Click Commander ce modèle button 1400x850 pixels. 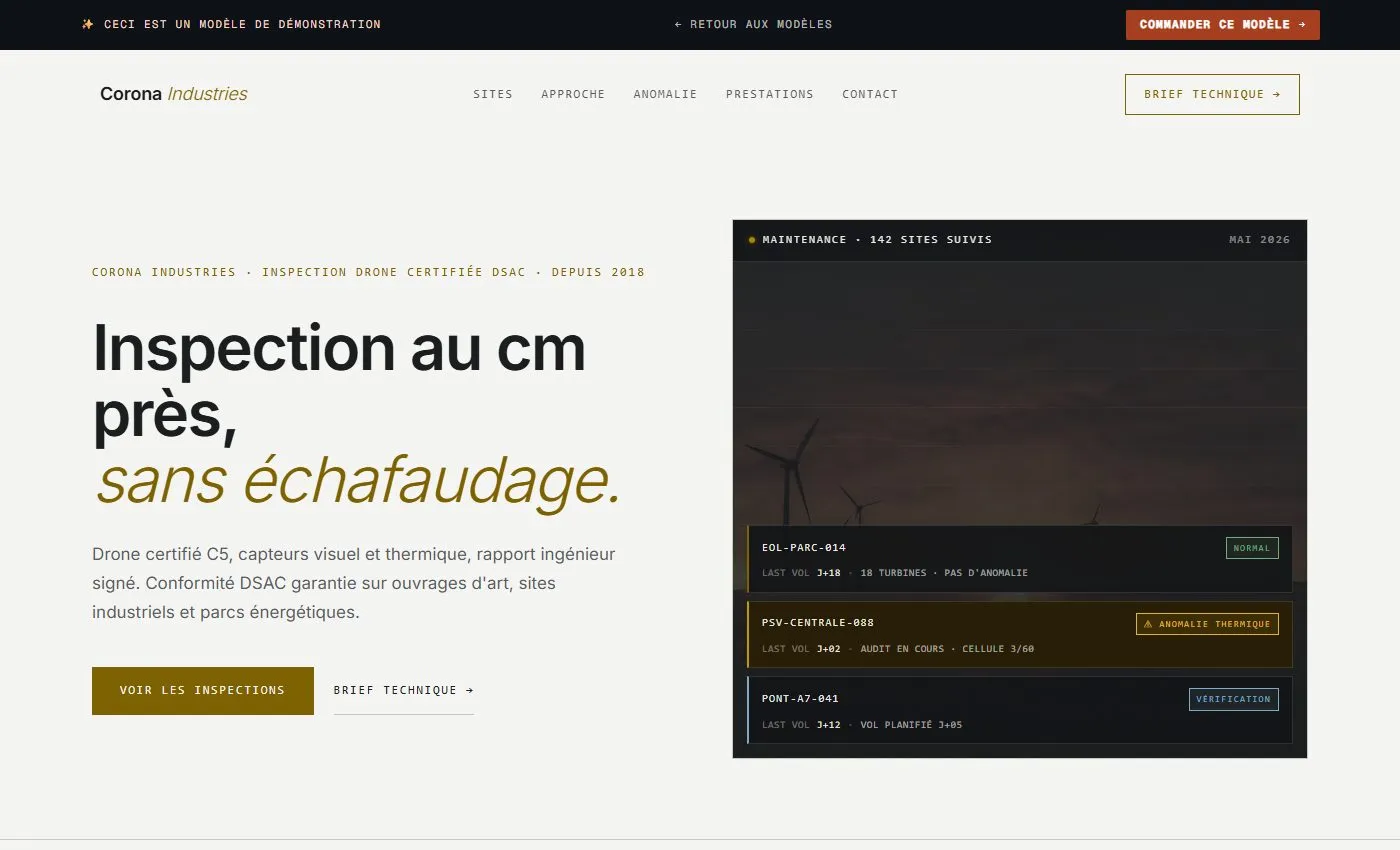pyautogui.click(x=1223, y=25)
